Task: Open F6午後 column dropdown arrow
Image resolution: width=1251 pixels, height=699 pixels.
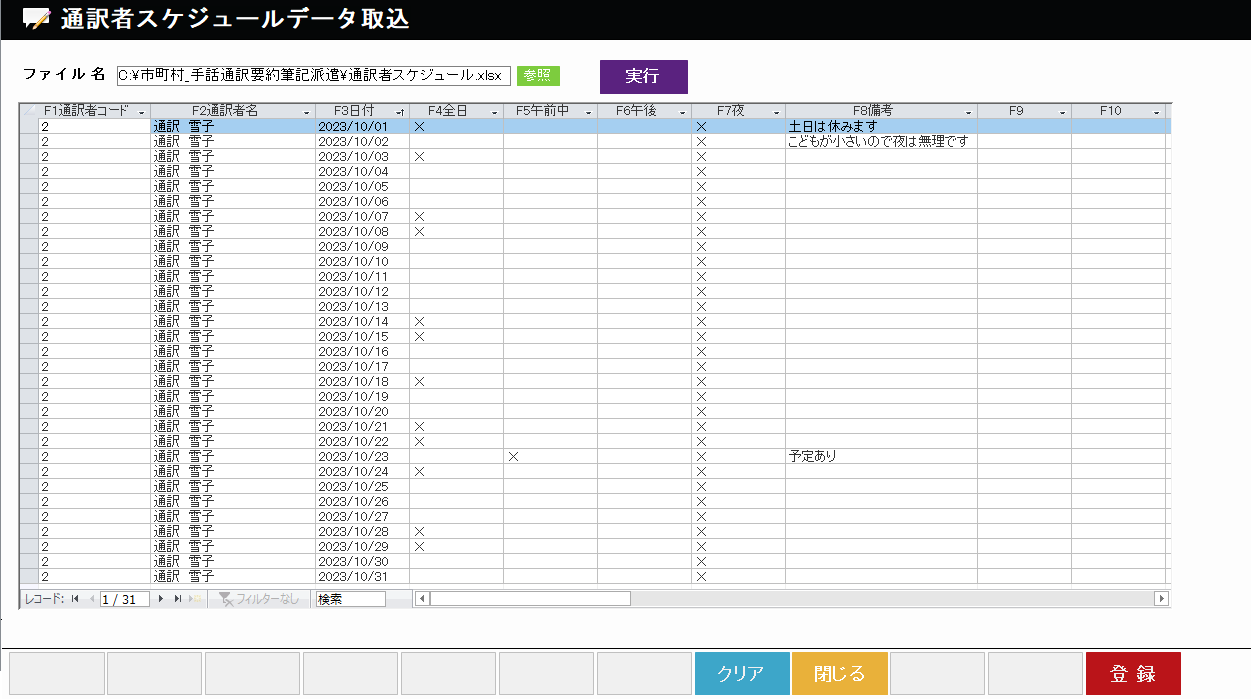Action: point(682,112)
